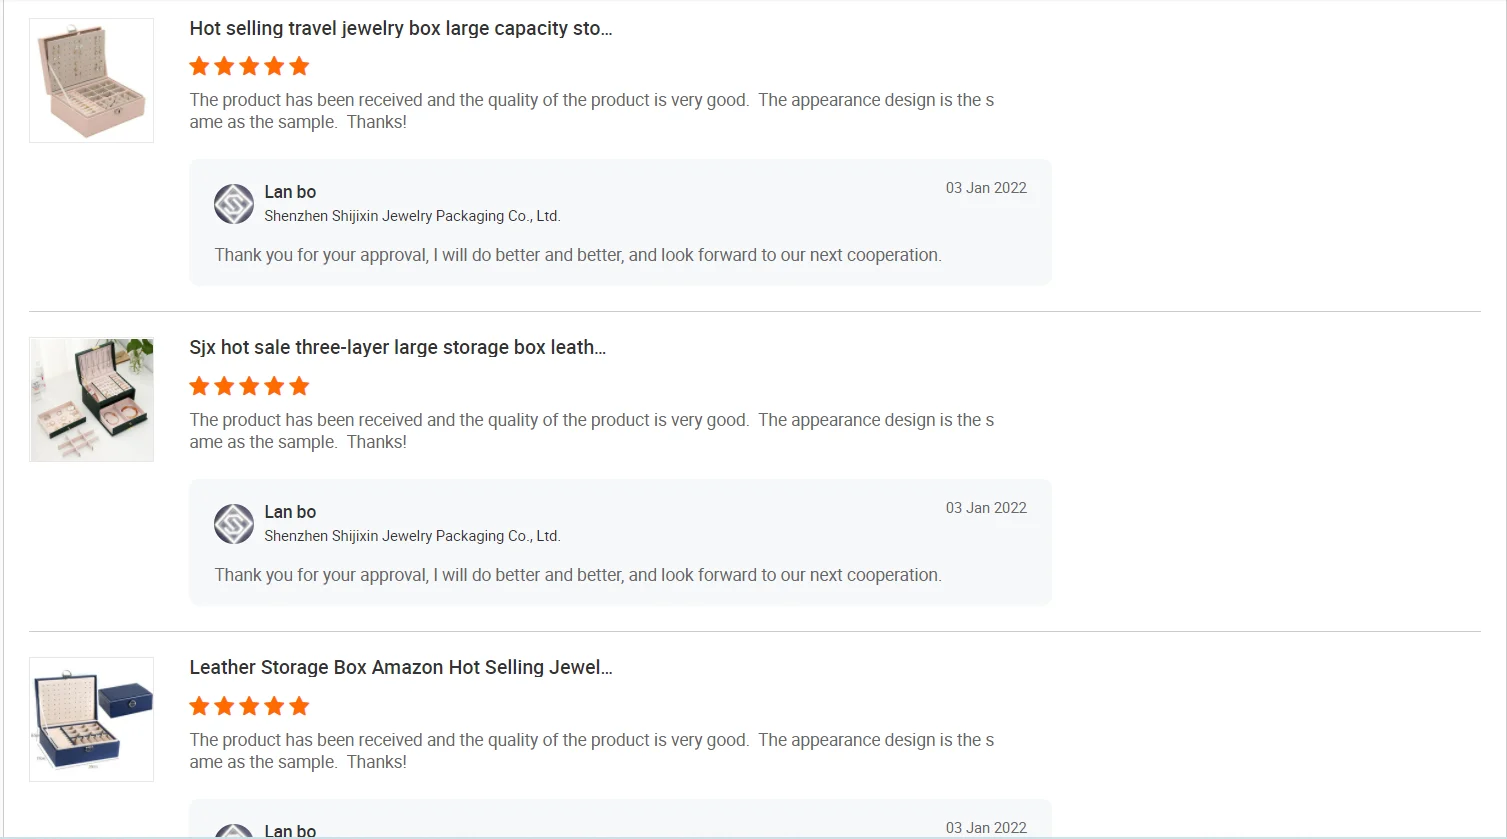Select "Lan bo" name in Sjx storage box reply
Image resolution: width=1507 pixels, height=839 pixels.
pyautogui.click(x=290, y=512)
